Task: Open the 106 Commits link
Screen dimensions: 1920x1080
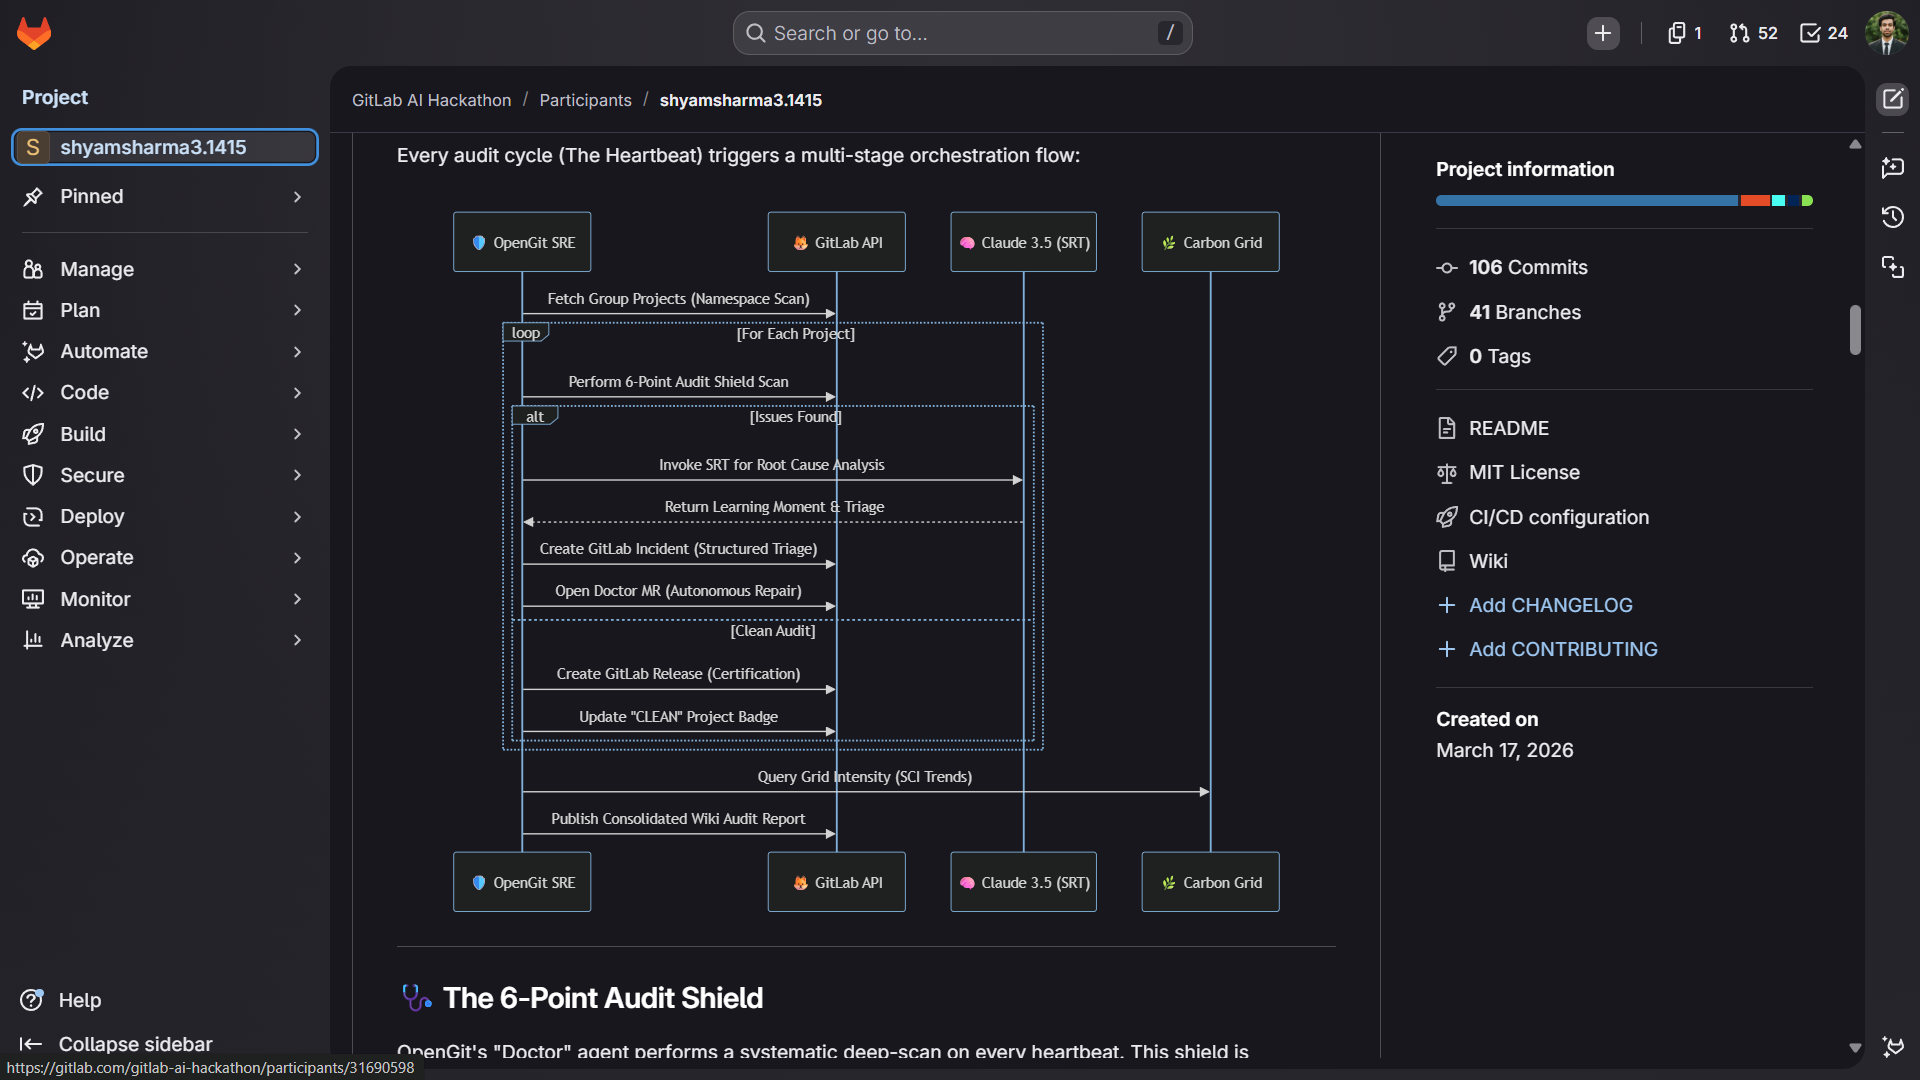Action: (1527, 268)
